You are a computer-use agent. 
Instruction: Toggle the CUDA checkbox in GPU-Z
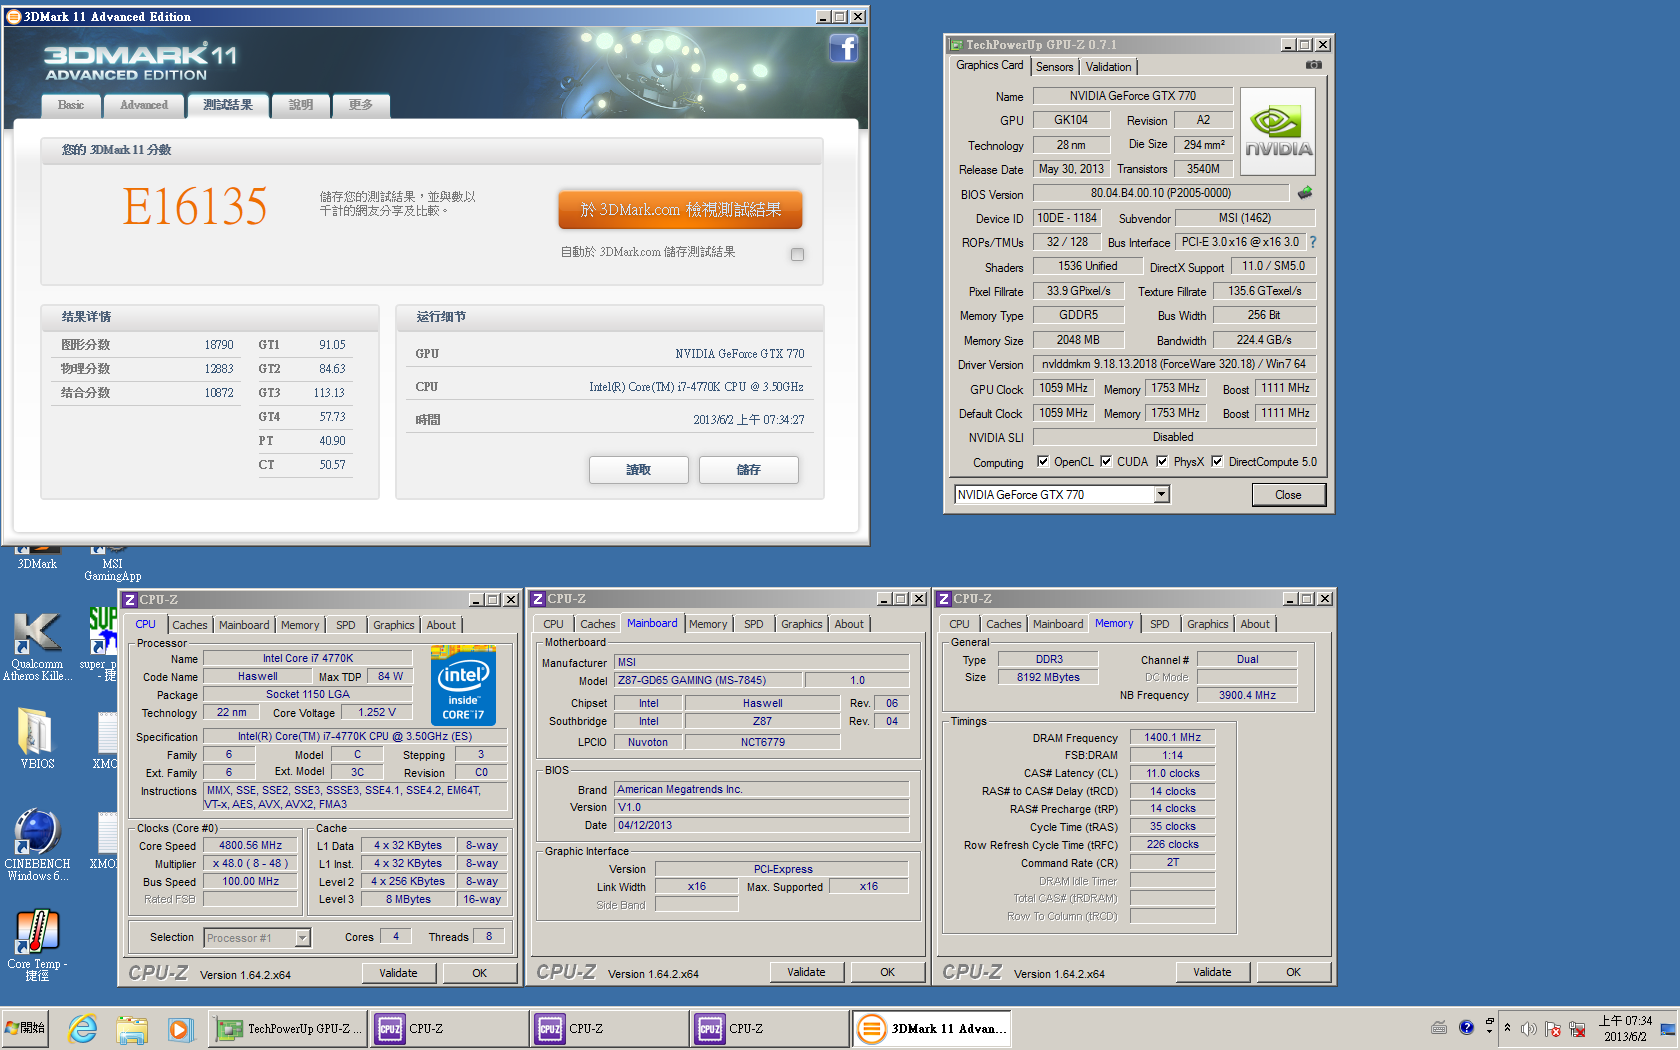coord(1106,461)
